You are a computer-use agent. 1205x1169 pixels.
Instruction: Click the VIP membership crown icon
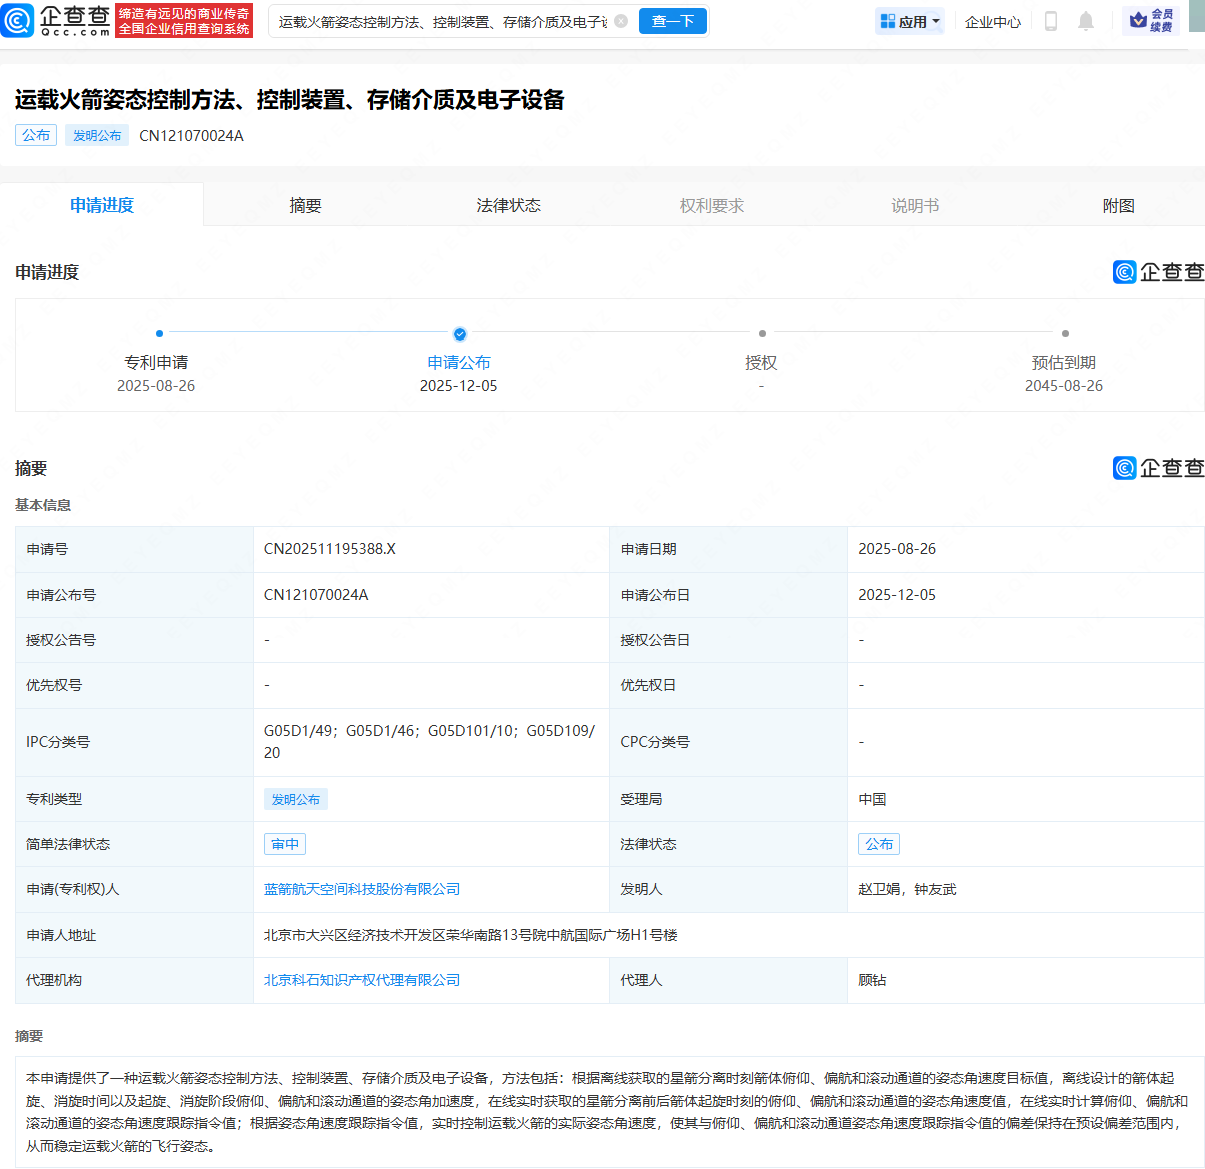click(x=1138, y=21)
